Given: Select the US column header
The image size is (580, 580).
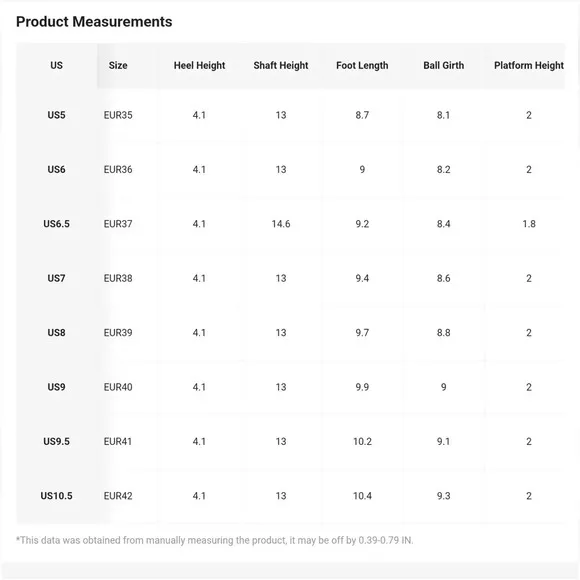Looking at the screenshot, I should (x=56, y=65).
